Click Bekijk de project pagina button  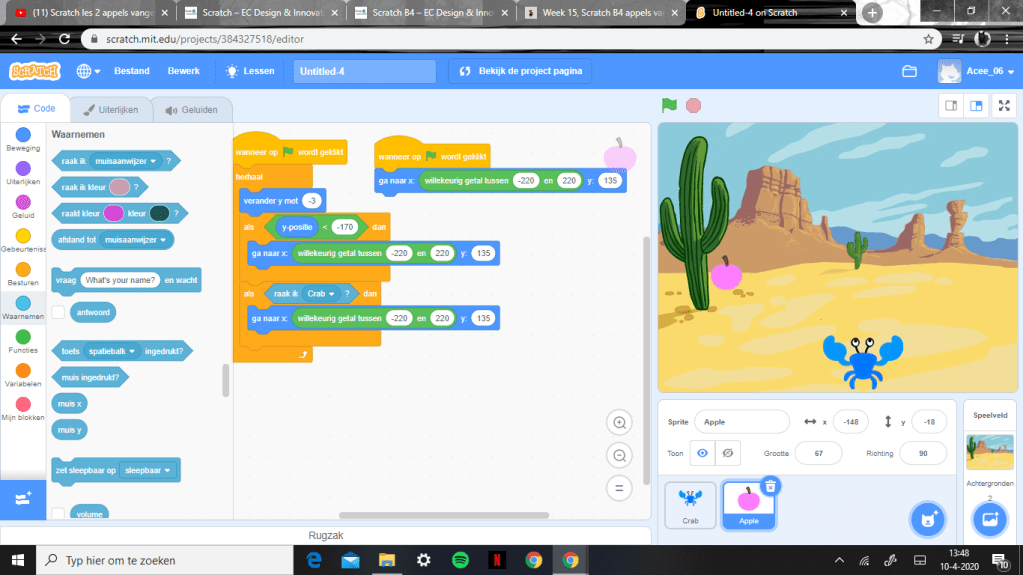(520, 71)
